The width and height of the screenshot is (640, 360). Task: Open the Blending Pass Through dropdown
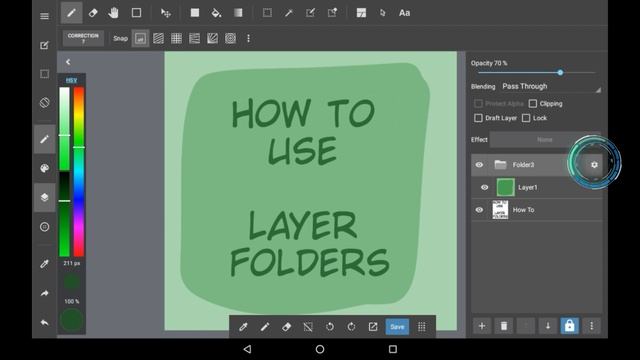click(x=551, y=87)
